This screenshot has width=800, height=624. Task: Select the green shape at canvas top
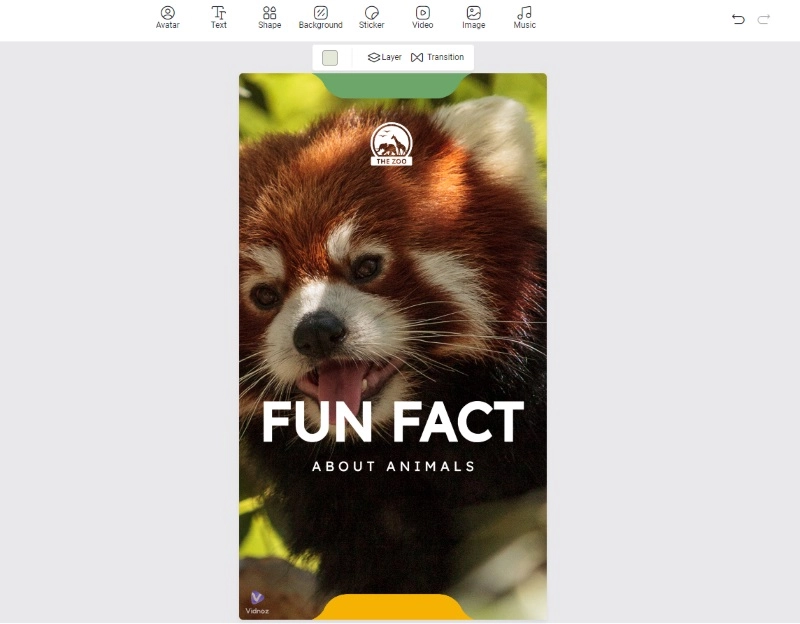(392, 86)
